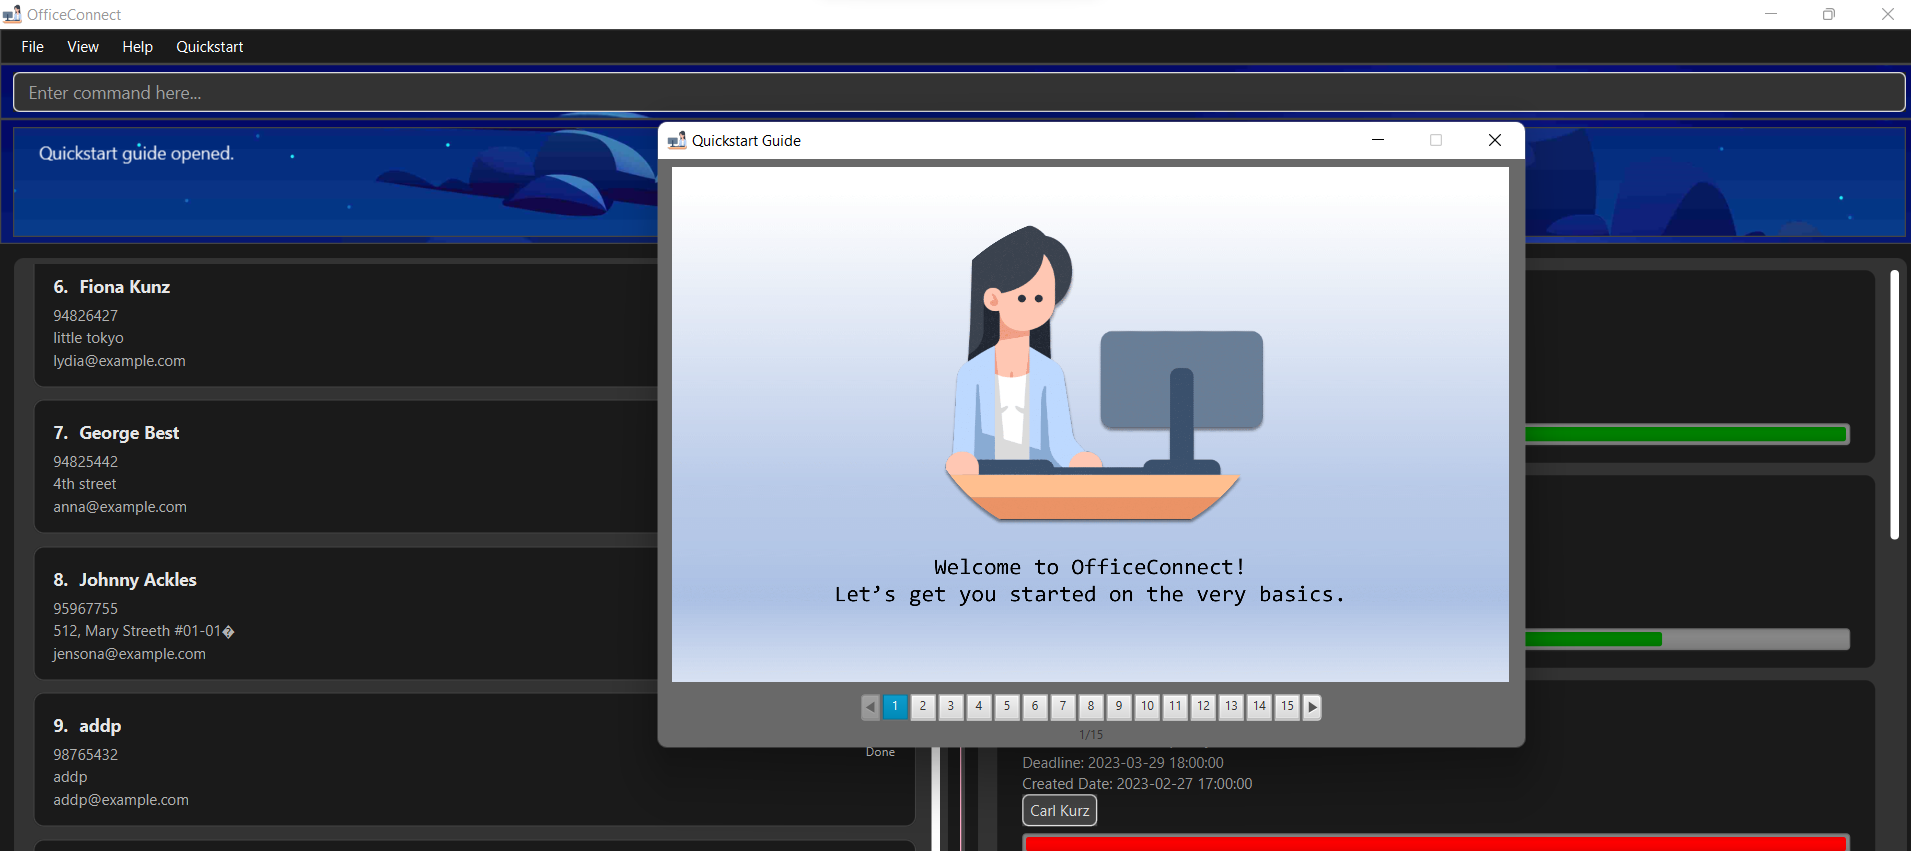Image resolution: width=1911 pixels, height=851 pixels.
Task: Jump to page 13 of Quickstart Guide
Action: pos(1231,706)
